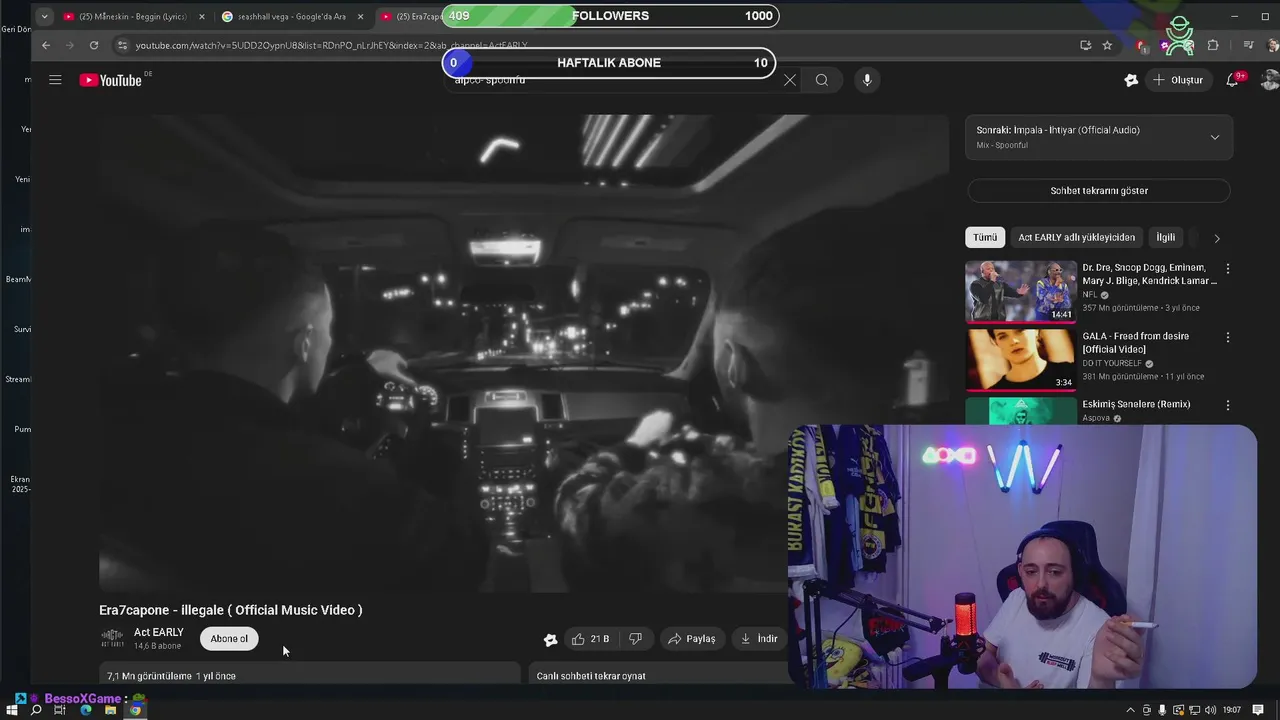Close the Måneskin - Beggin tab
Screen dimensions: 1280x720
(x=202, y=16)
